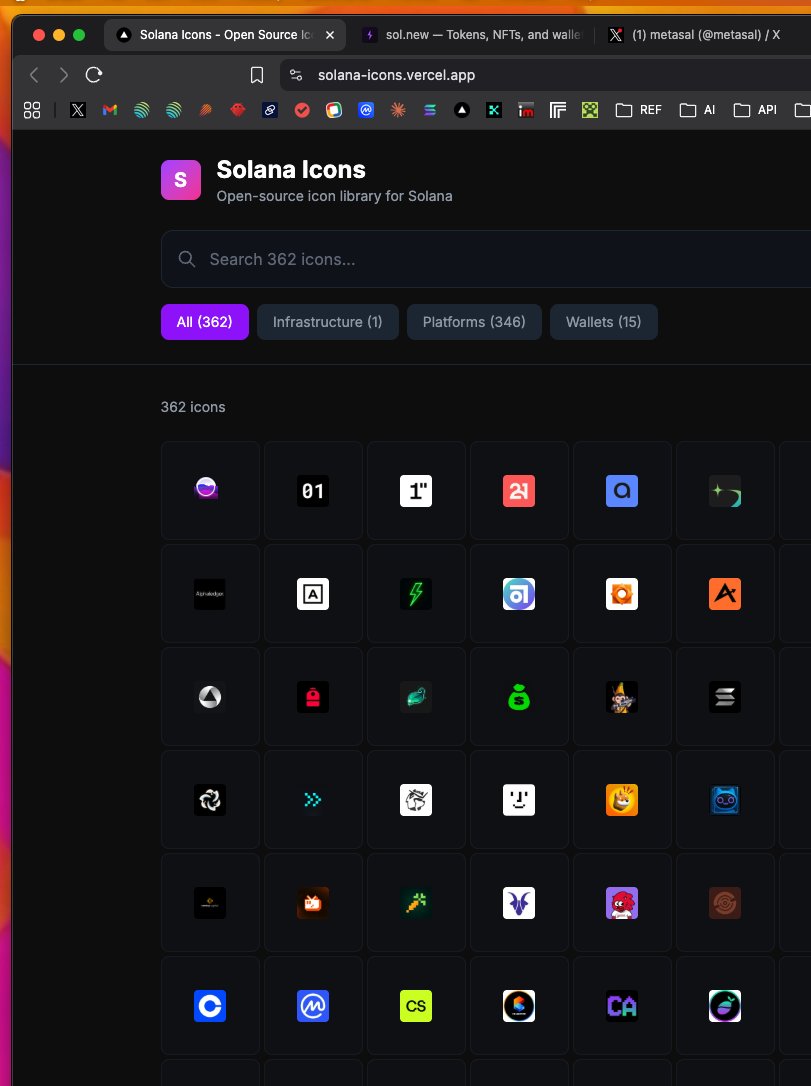
Task: Select the black tile with gold text
Action: click(210, 902)
